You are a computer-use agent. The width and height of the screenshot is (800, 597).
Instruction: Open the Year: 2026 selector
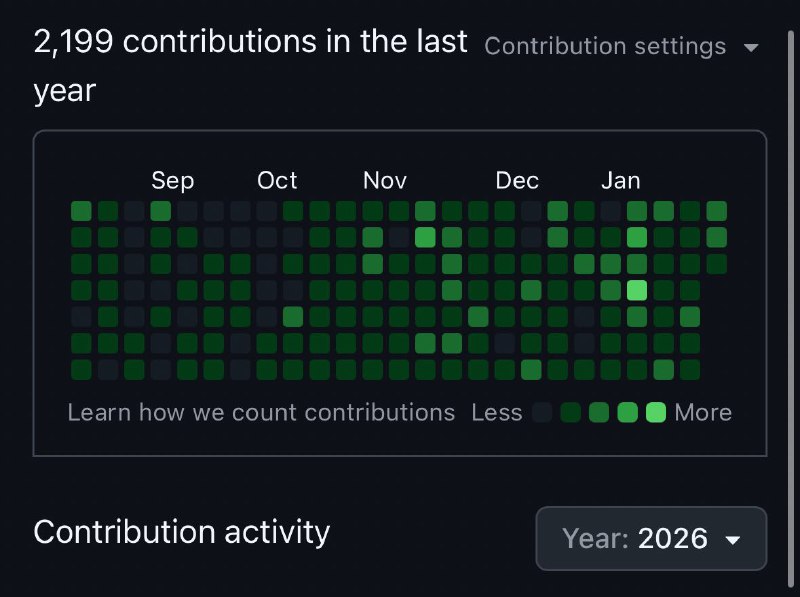tap(651, 538)
